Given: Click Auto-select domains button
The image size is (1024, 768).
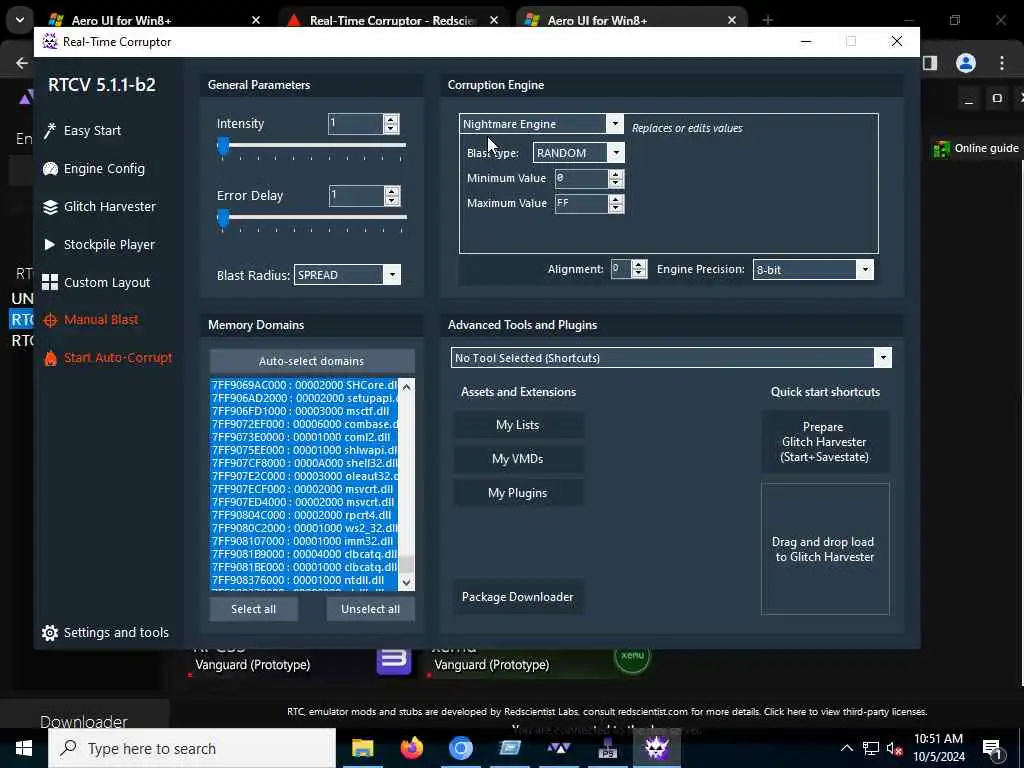Looking at the screenshot, I should click(312, 361).
